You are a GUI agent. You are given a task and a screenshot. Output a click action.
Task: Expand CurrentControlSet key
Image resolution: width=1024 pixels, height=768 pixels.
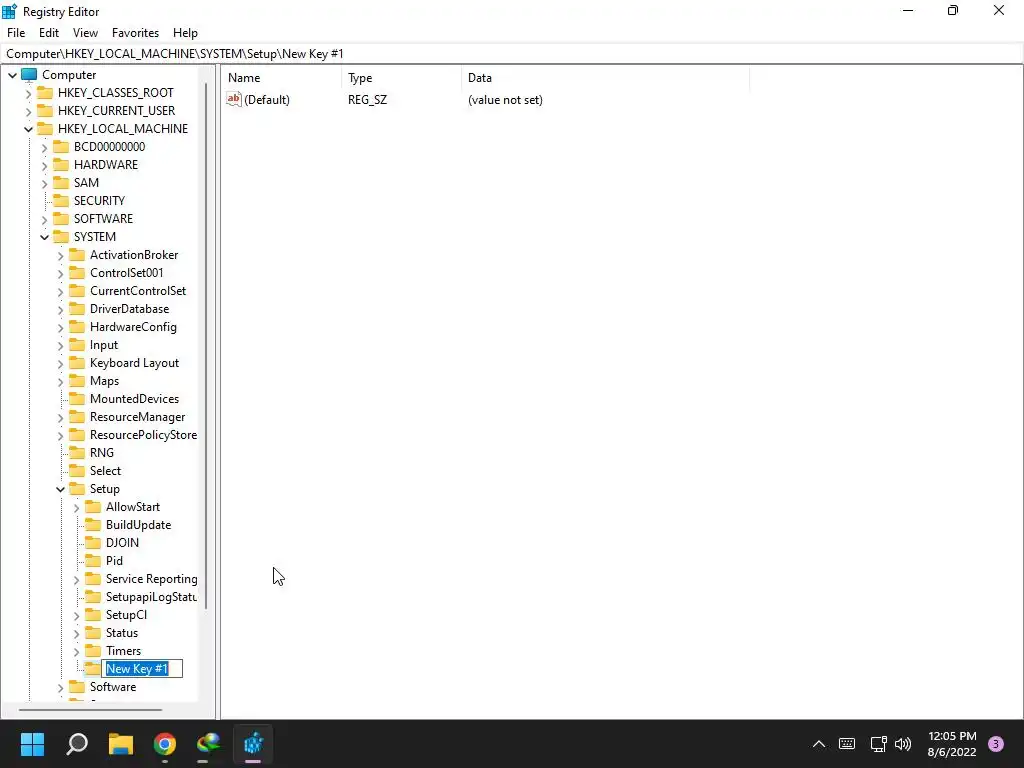[x=60, y=291]
